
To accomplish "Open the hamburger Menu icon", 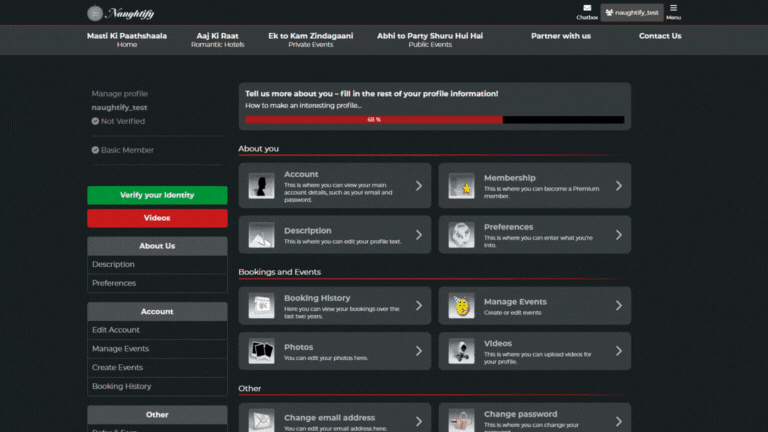I will pyautogui.click(x=673, y=8).
